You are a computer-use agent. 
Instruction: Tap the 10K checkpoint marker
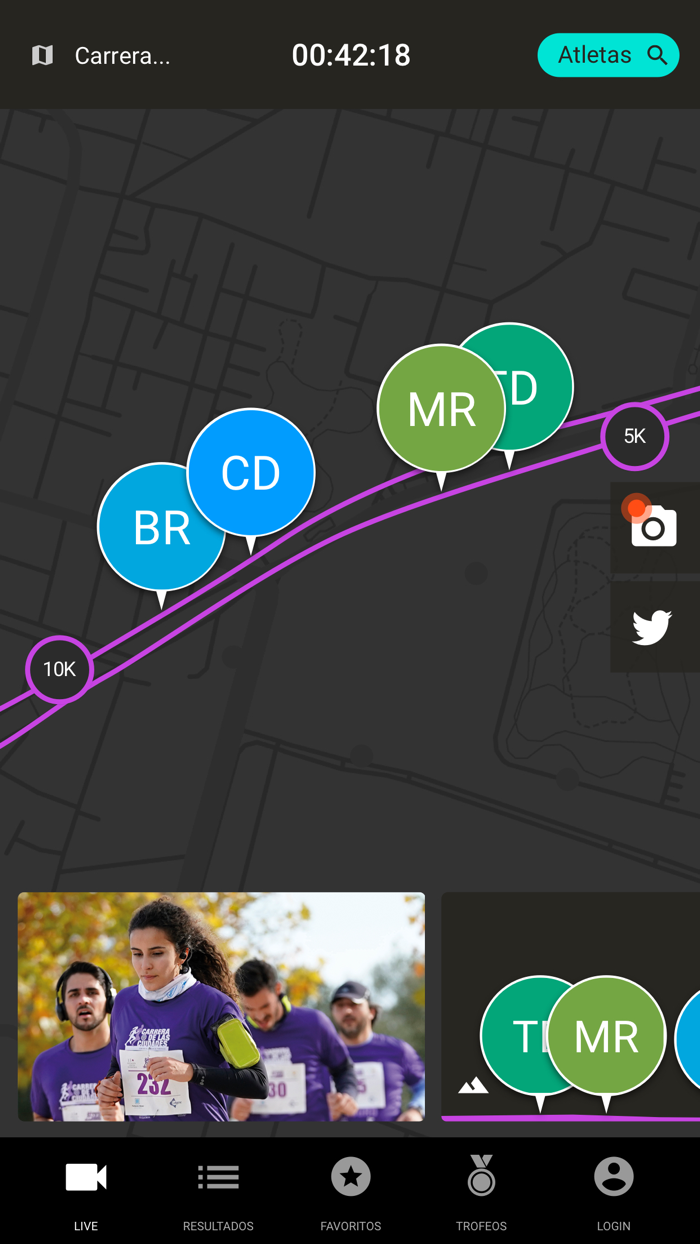(x=59, y=669)
